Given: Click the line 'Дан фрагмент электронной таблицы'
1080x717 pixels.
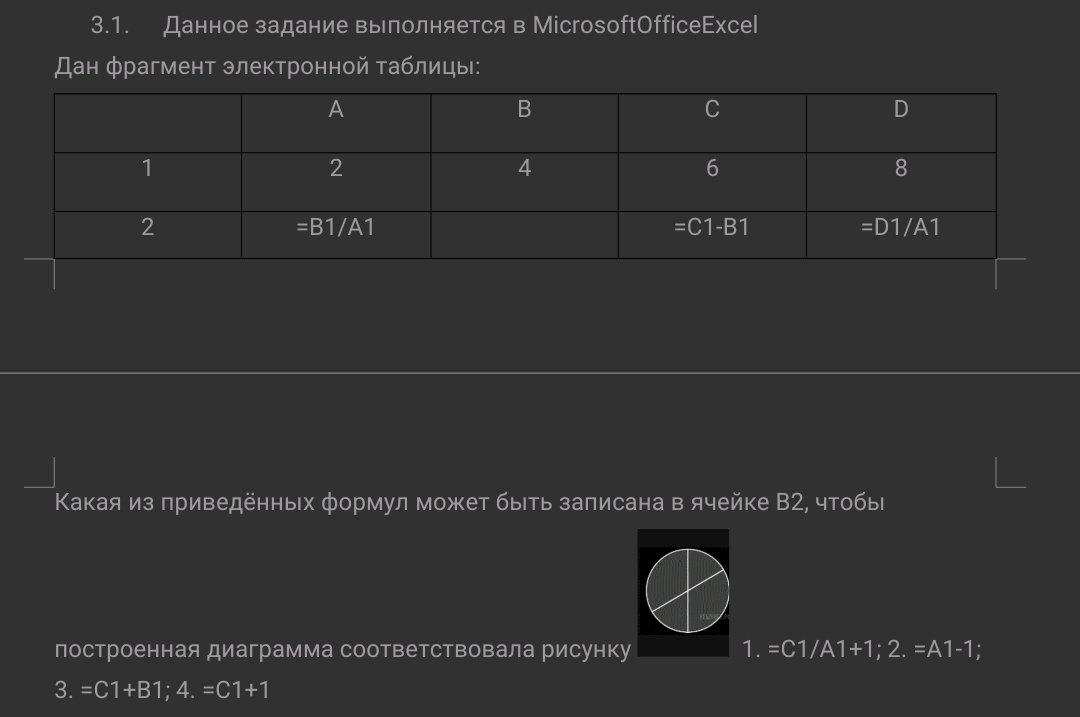Looking at the screenshot, I should [x=267, y=66].
